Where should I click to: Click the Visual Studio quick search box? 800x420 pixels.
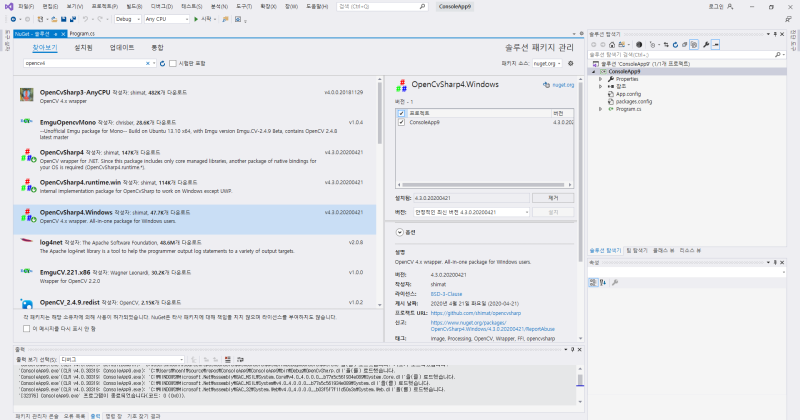[382, 7]
